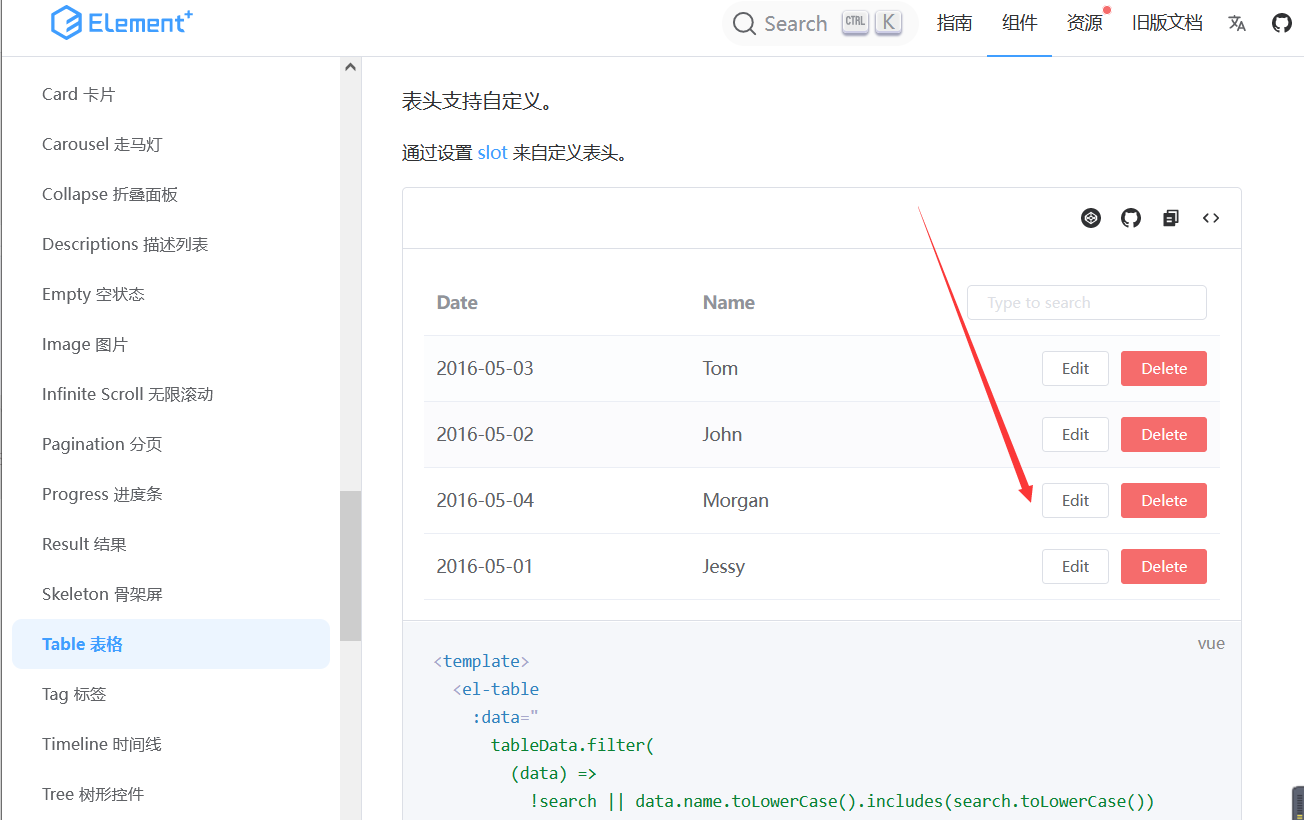Click name cell Morgan
The height and width of the screenshot is (820, 1304).
coord(736,500)
